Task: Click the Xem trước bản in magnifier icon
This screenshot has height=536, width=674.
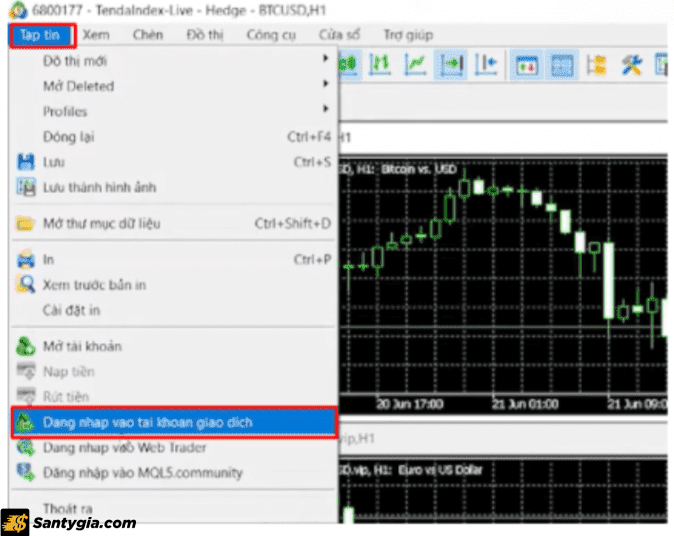Action: (x=25, y=284)
